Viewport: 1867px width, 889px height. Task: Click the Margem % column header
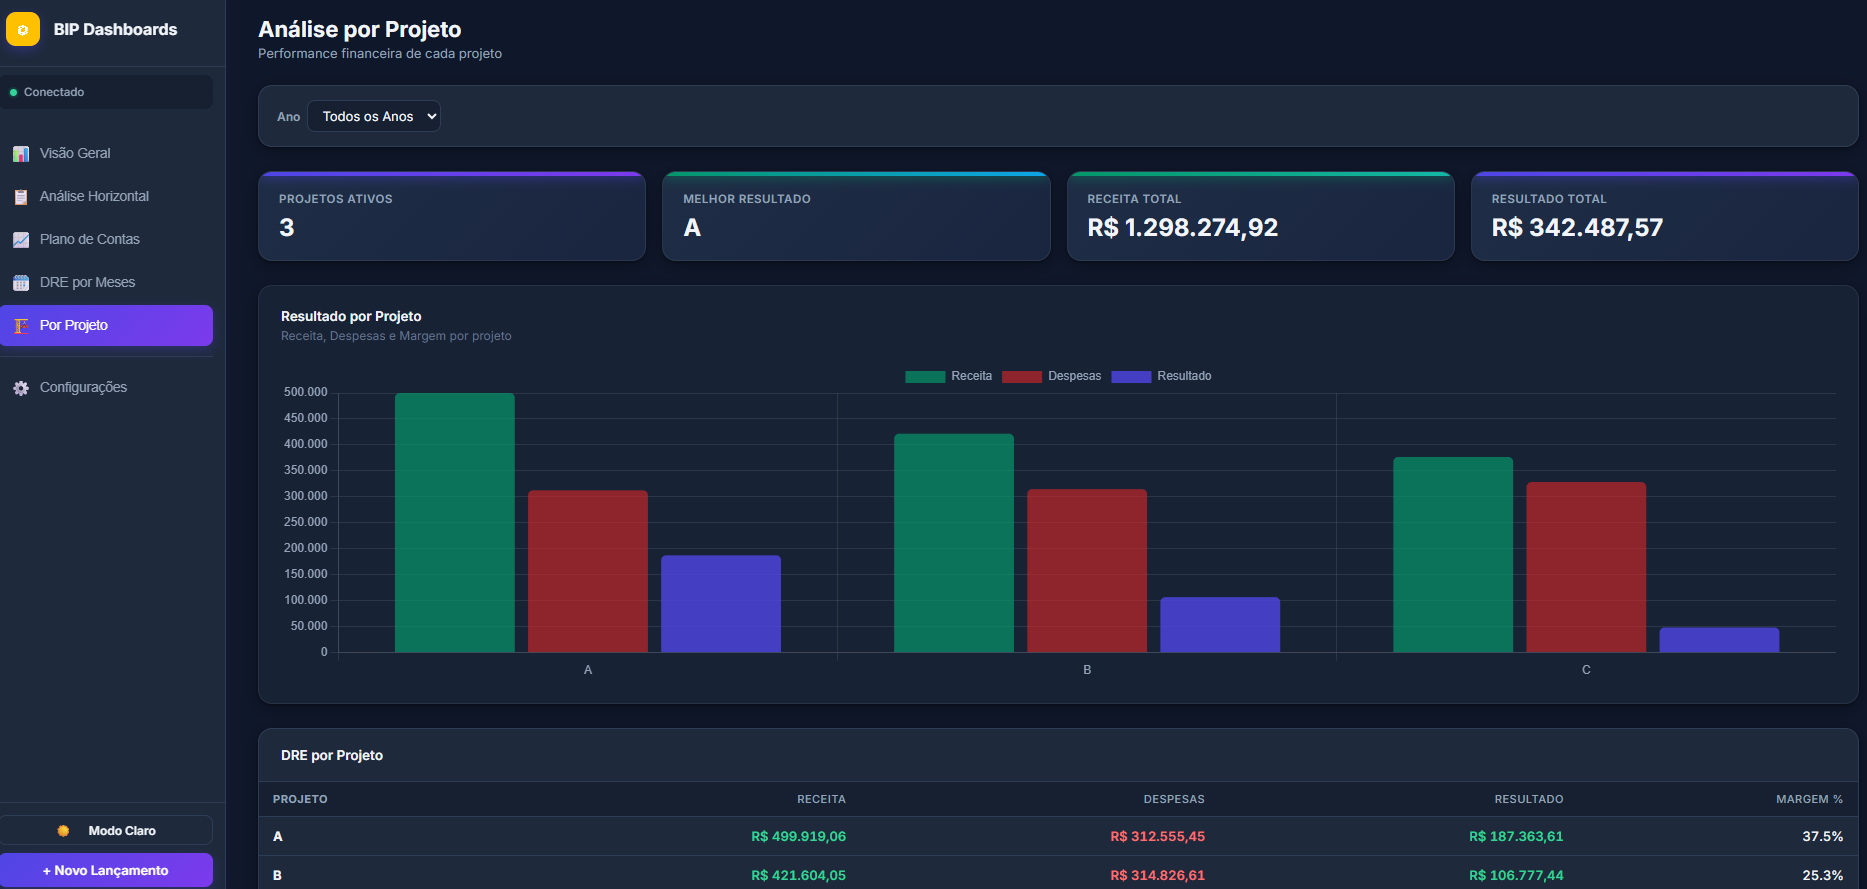tap(1809, 799)
